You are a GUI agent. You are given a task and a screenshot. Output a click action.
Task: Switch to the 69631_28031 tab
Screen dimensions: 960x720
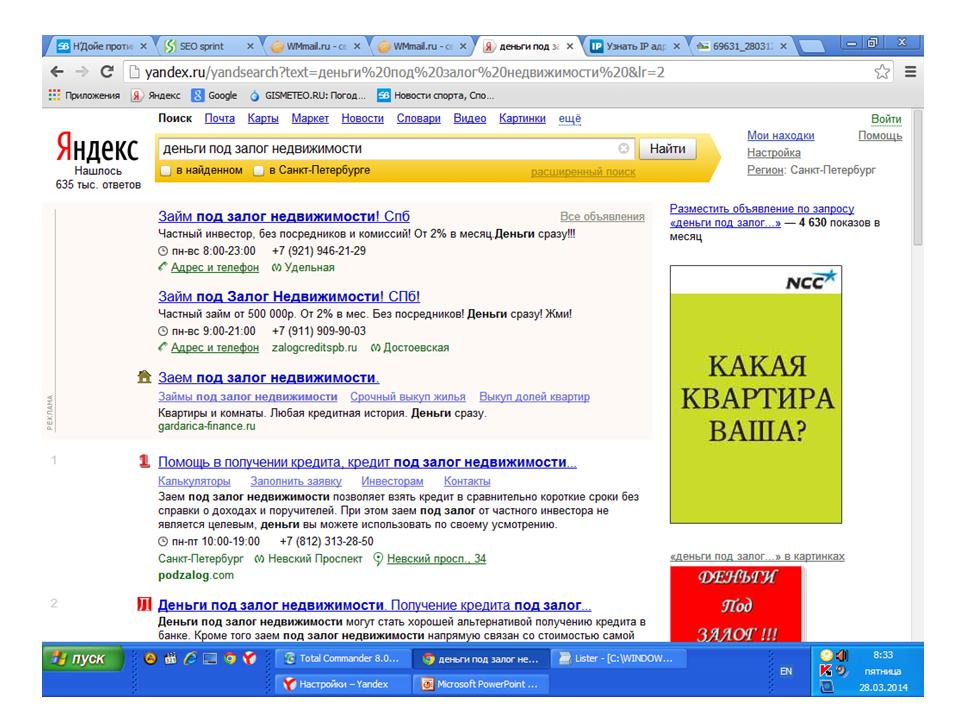[741, 46]
